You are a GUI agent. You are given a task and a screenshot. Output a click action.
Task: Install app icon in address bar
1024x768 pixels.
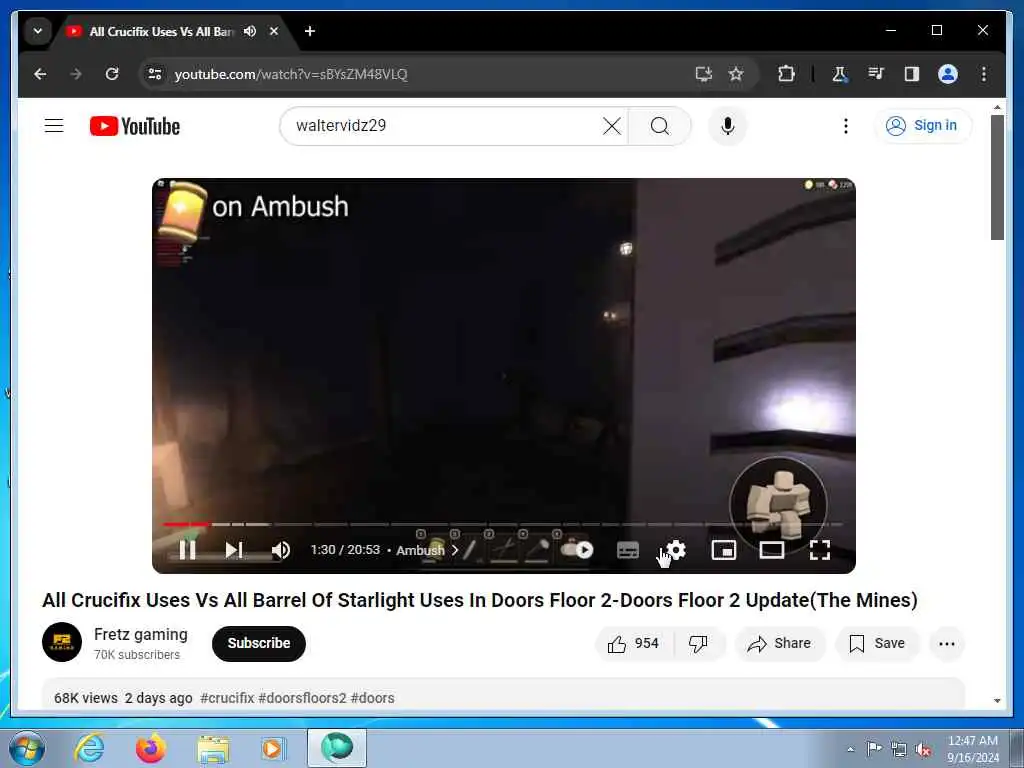[703, 74]
